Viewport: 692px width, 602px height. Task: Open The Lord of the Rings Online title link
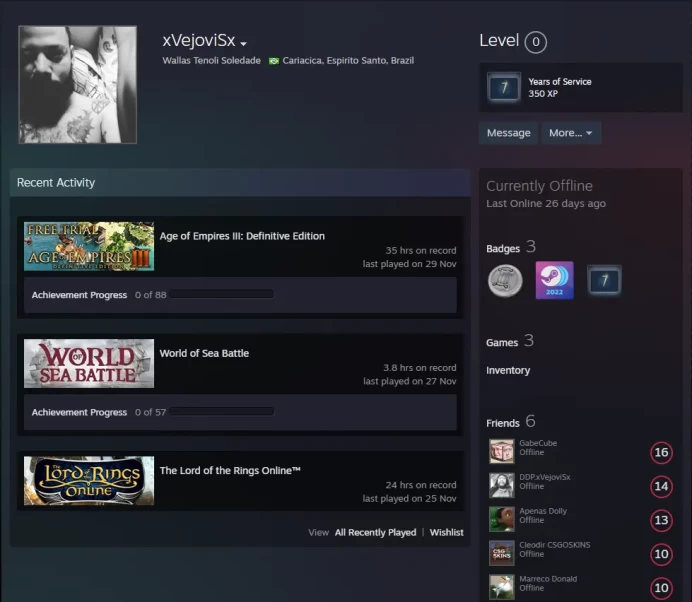click(x=230, y=470)
